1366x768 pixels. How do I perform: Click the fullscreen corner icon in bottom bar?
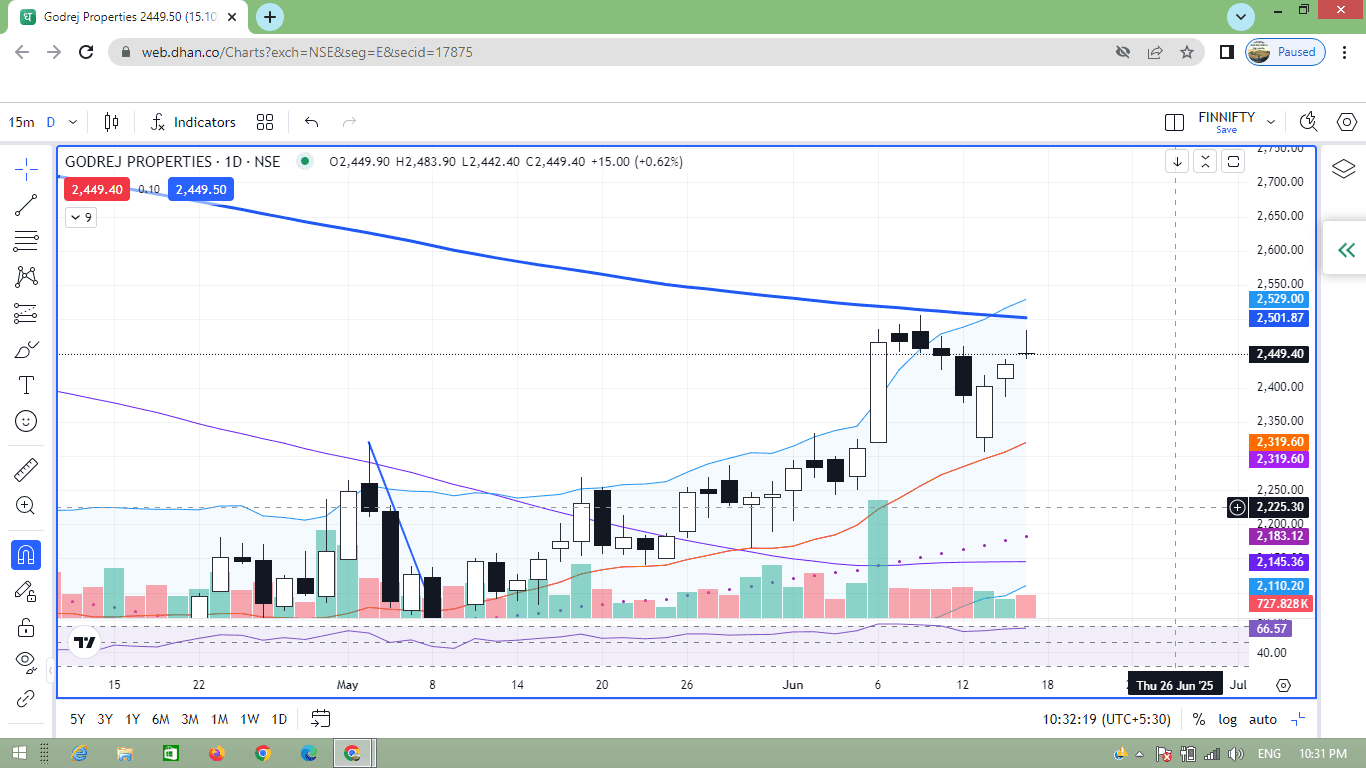tap(1298, 719)
